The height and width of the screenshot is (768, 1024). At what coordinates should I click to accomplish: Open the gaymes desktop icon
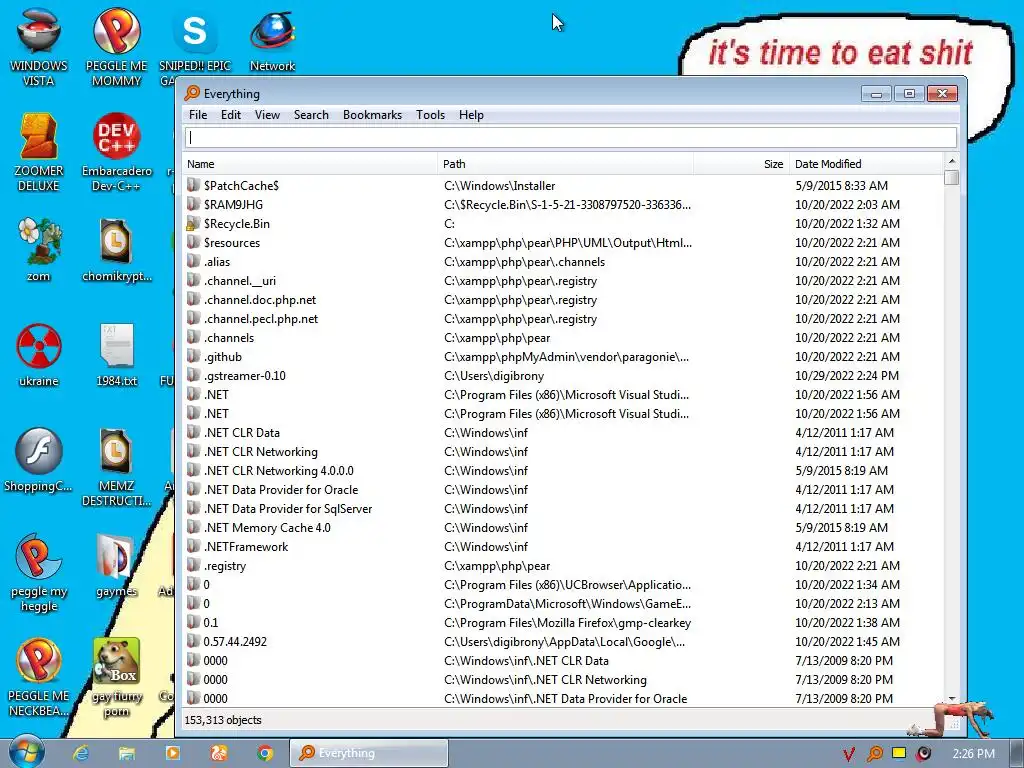point(116,566)
